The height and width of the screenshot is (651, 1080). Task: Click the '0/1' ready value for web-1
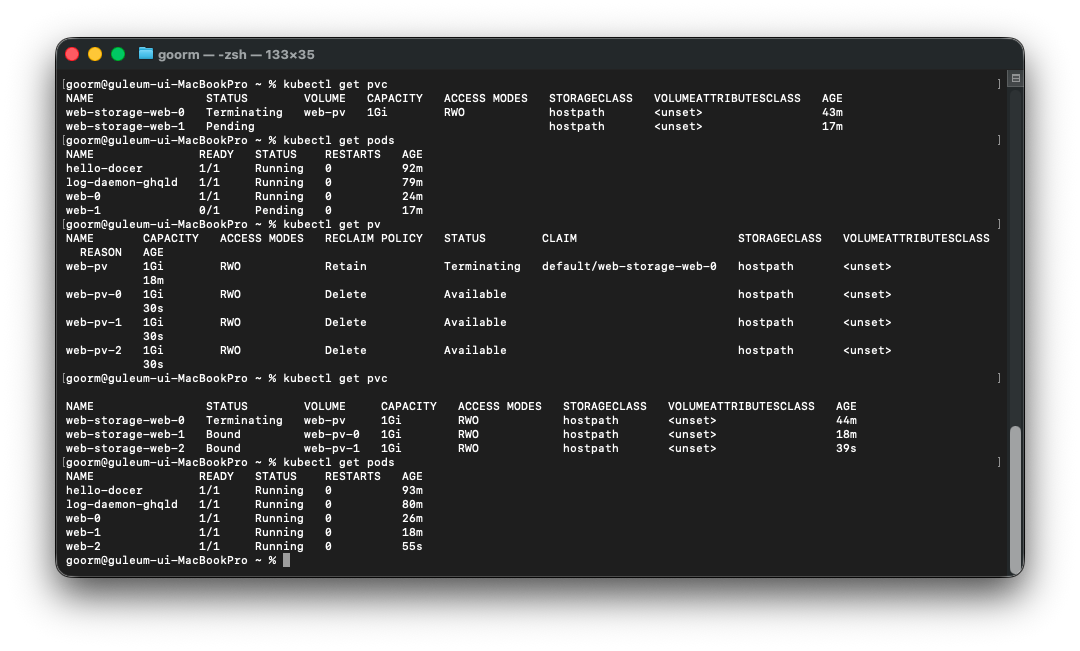pos(209,211)
